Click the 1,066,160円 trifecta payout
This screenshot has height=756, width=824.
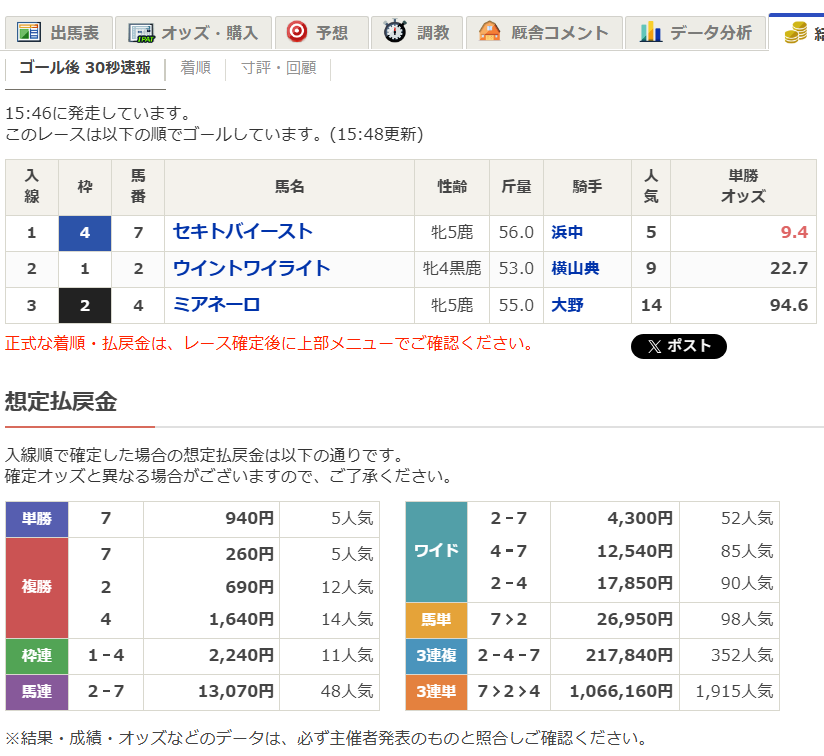tap(621, 691)
